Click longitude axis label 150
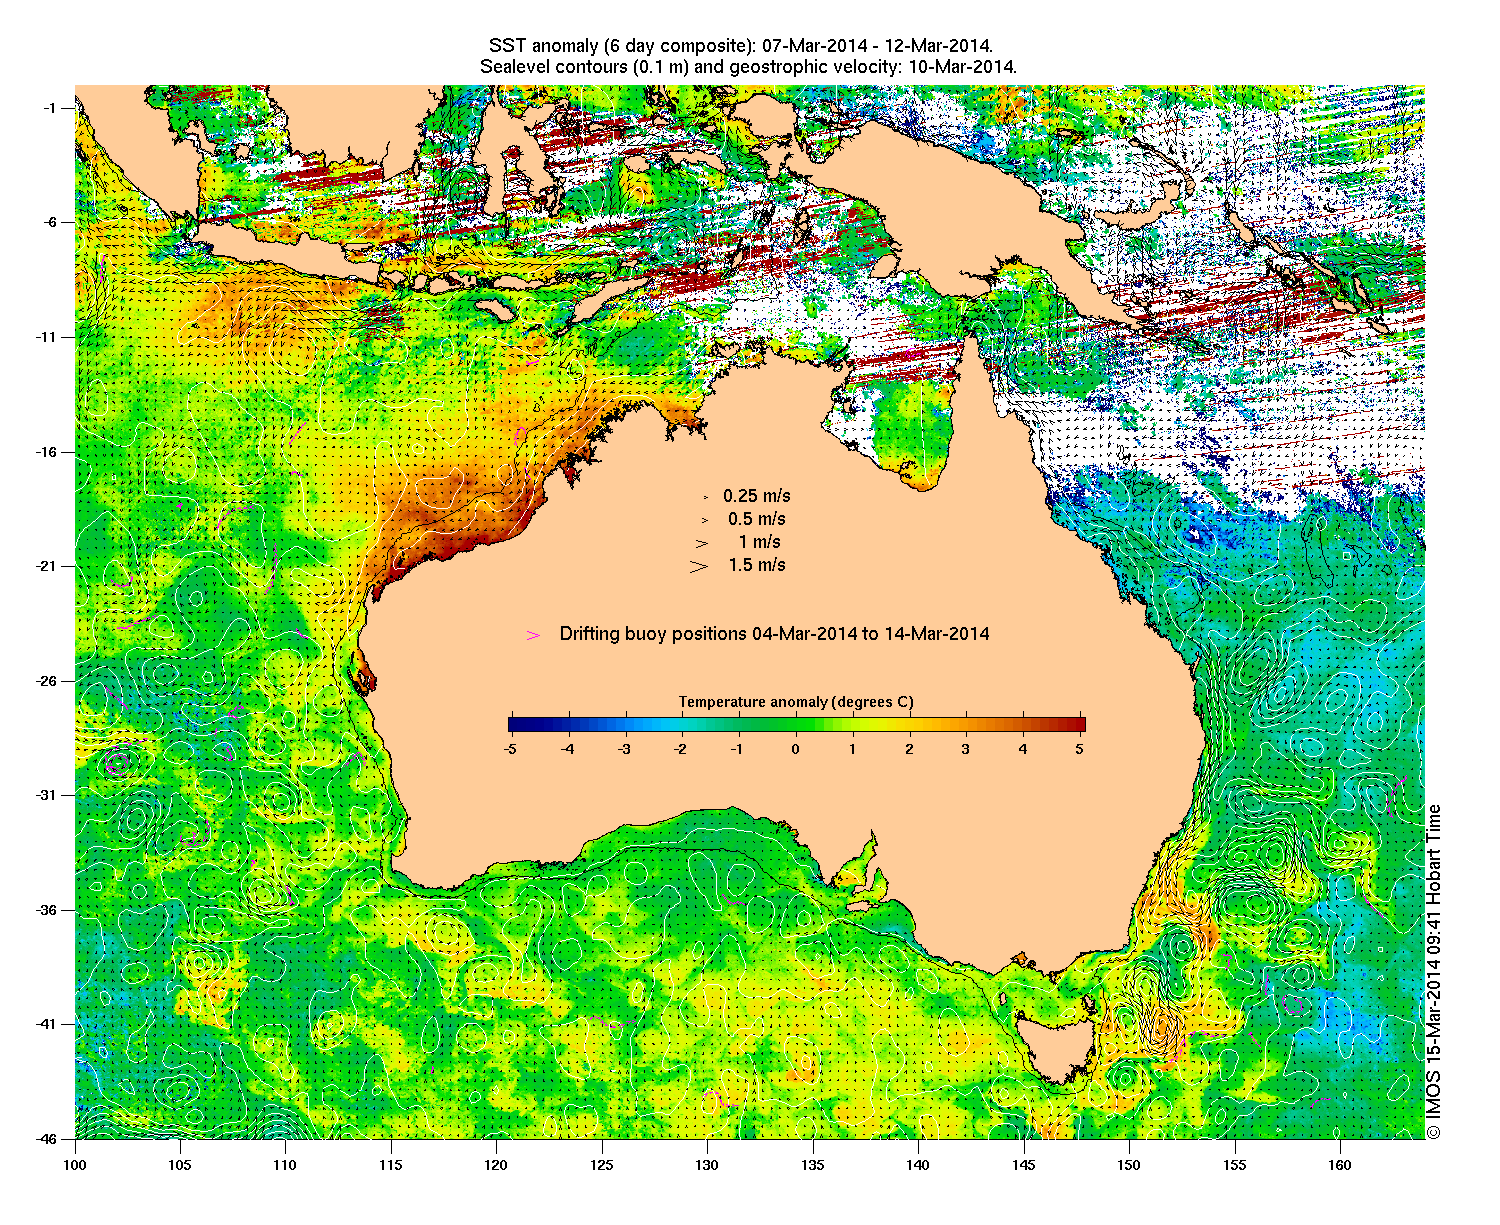 (x=1129, y=1165)
